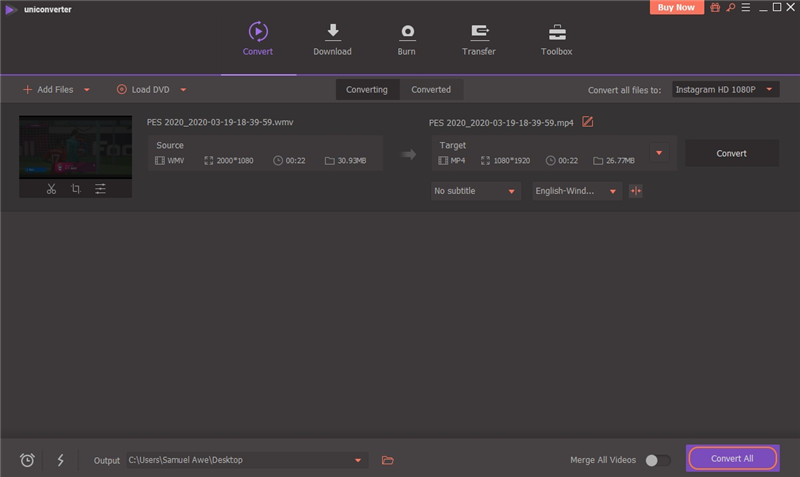The width and height of the screenshot is (800, 477).
Task: Edit the output file name icon
Action: pyautogui.click(x=588, y=122)
